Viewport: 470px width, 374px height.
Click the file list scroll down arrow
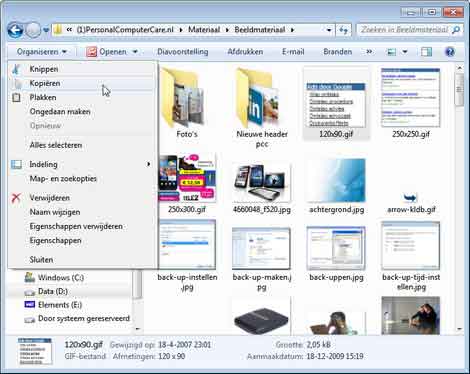coord(460,329)
